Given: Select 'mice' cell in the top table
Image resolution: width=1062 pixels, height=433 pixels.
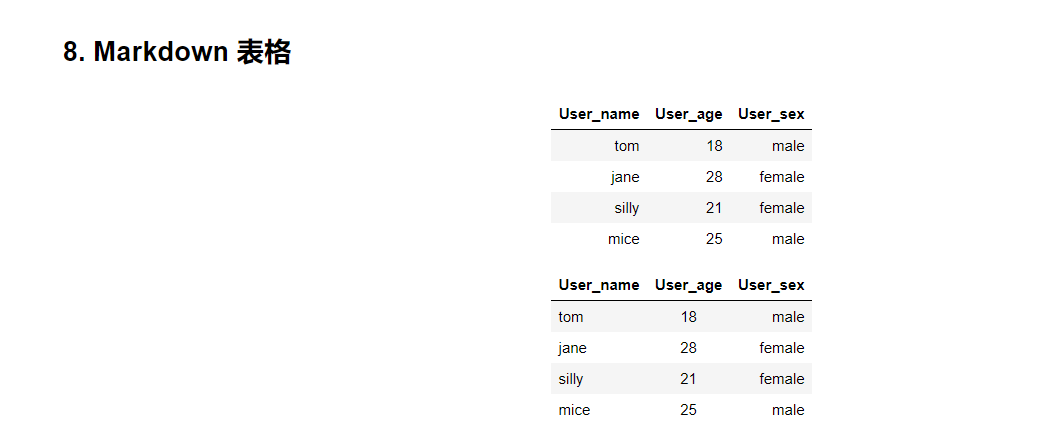Looking at the screenshot, I should pyautogui.click(x=623, y=239).
